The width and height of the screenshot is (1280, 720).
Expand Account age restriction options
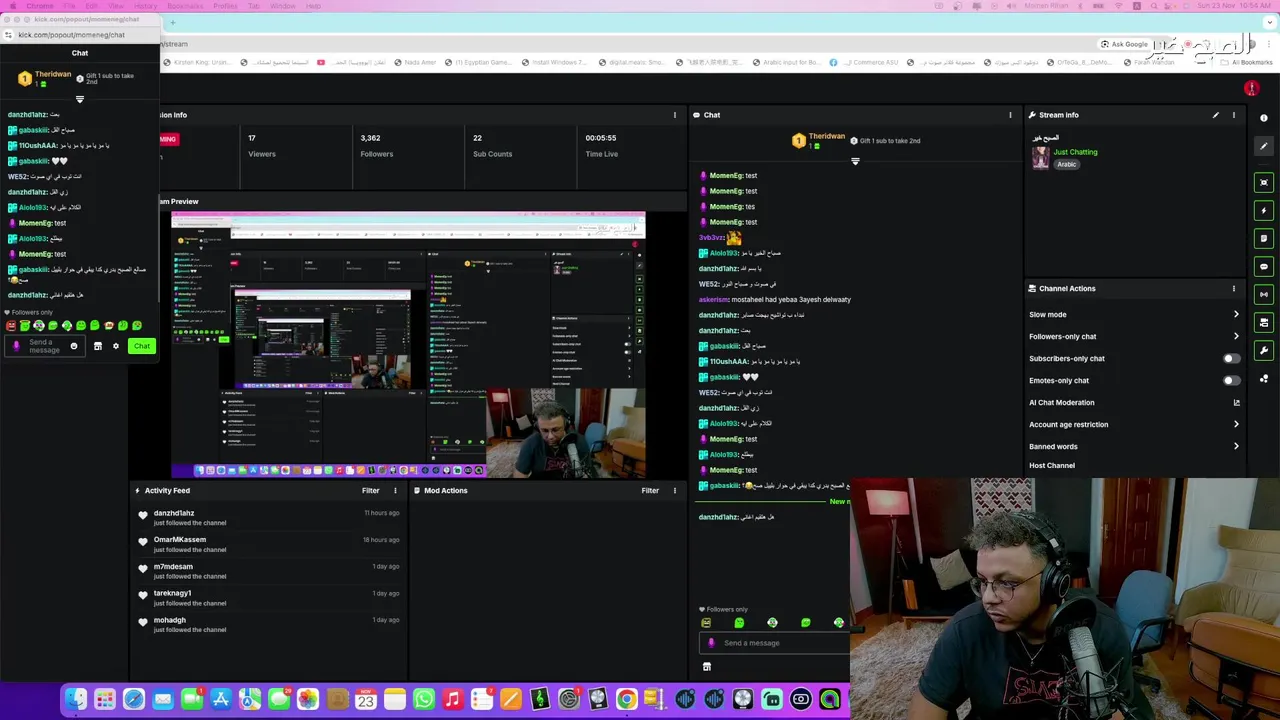[x=1236, y=425]
